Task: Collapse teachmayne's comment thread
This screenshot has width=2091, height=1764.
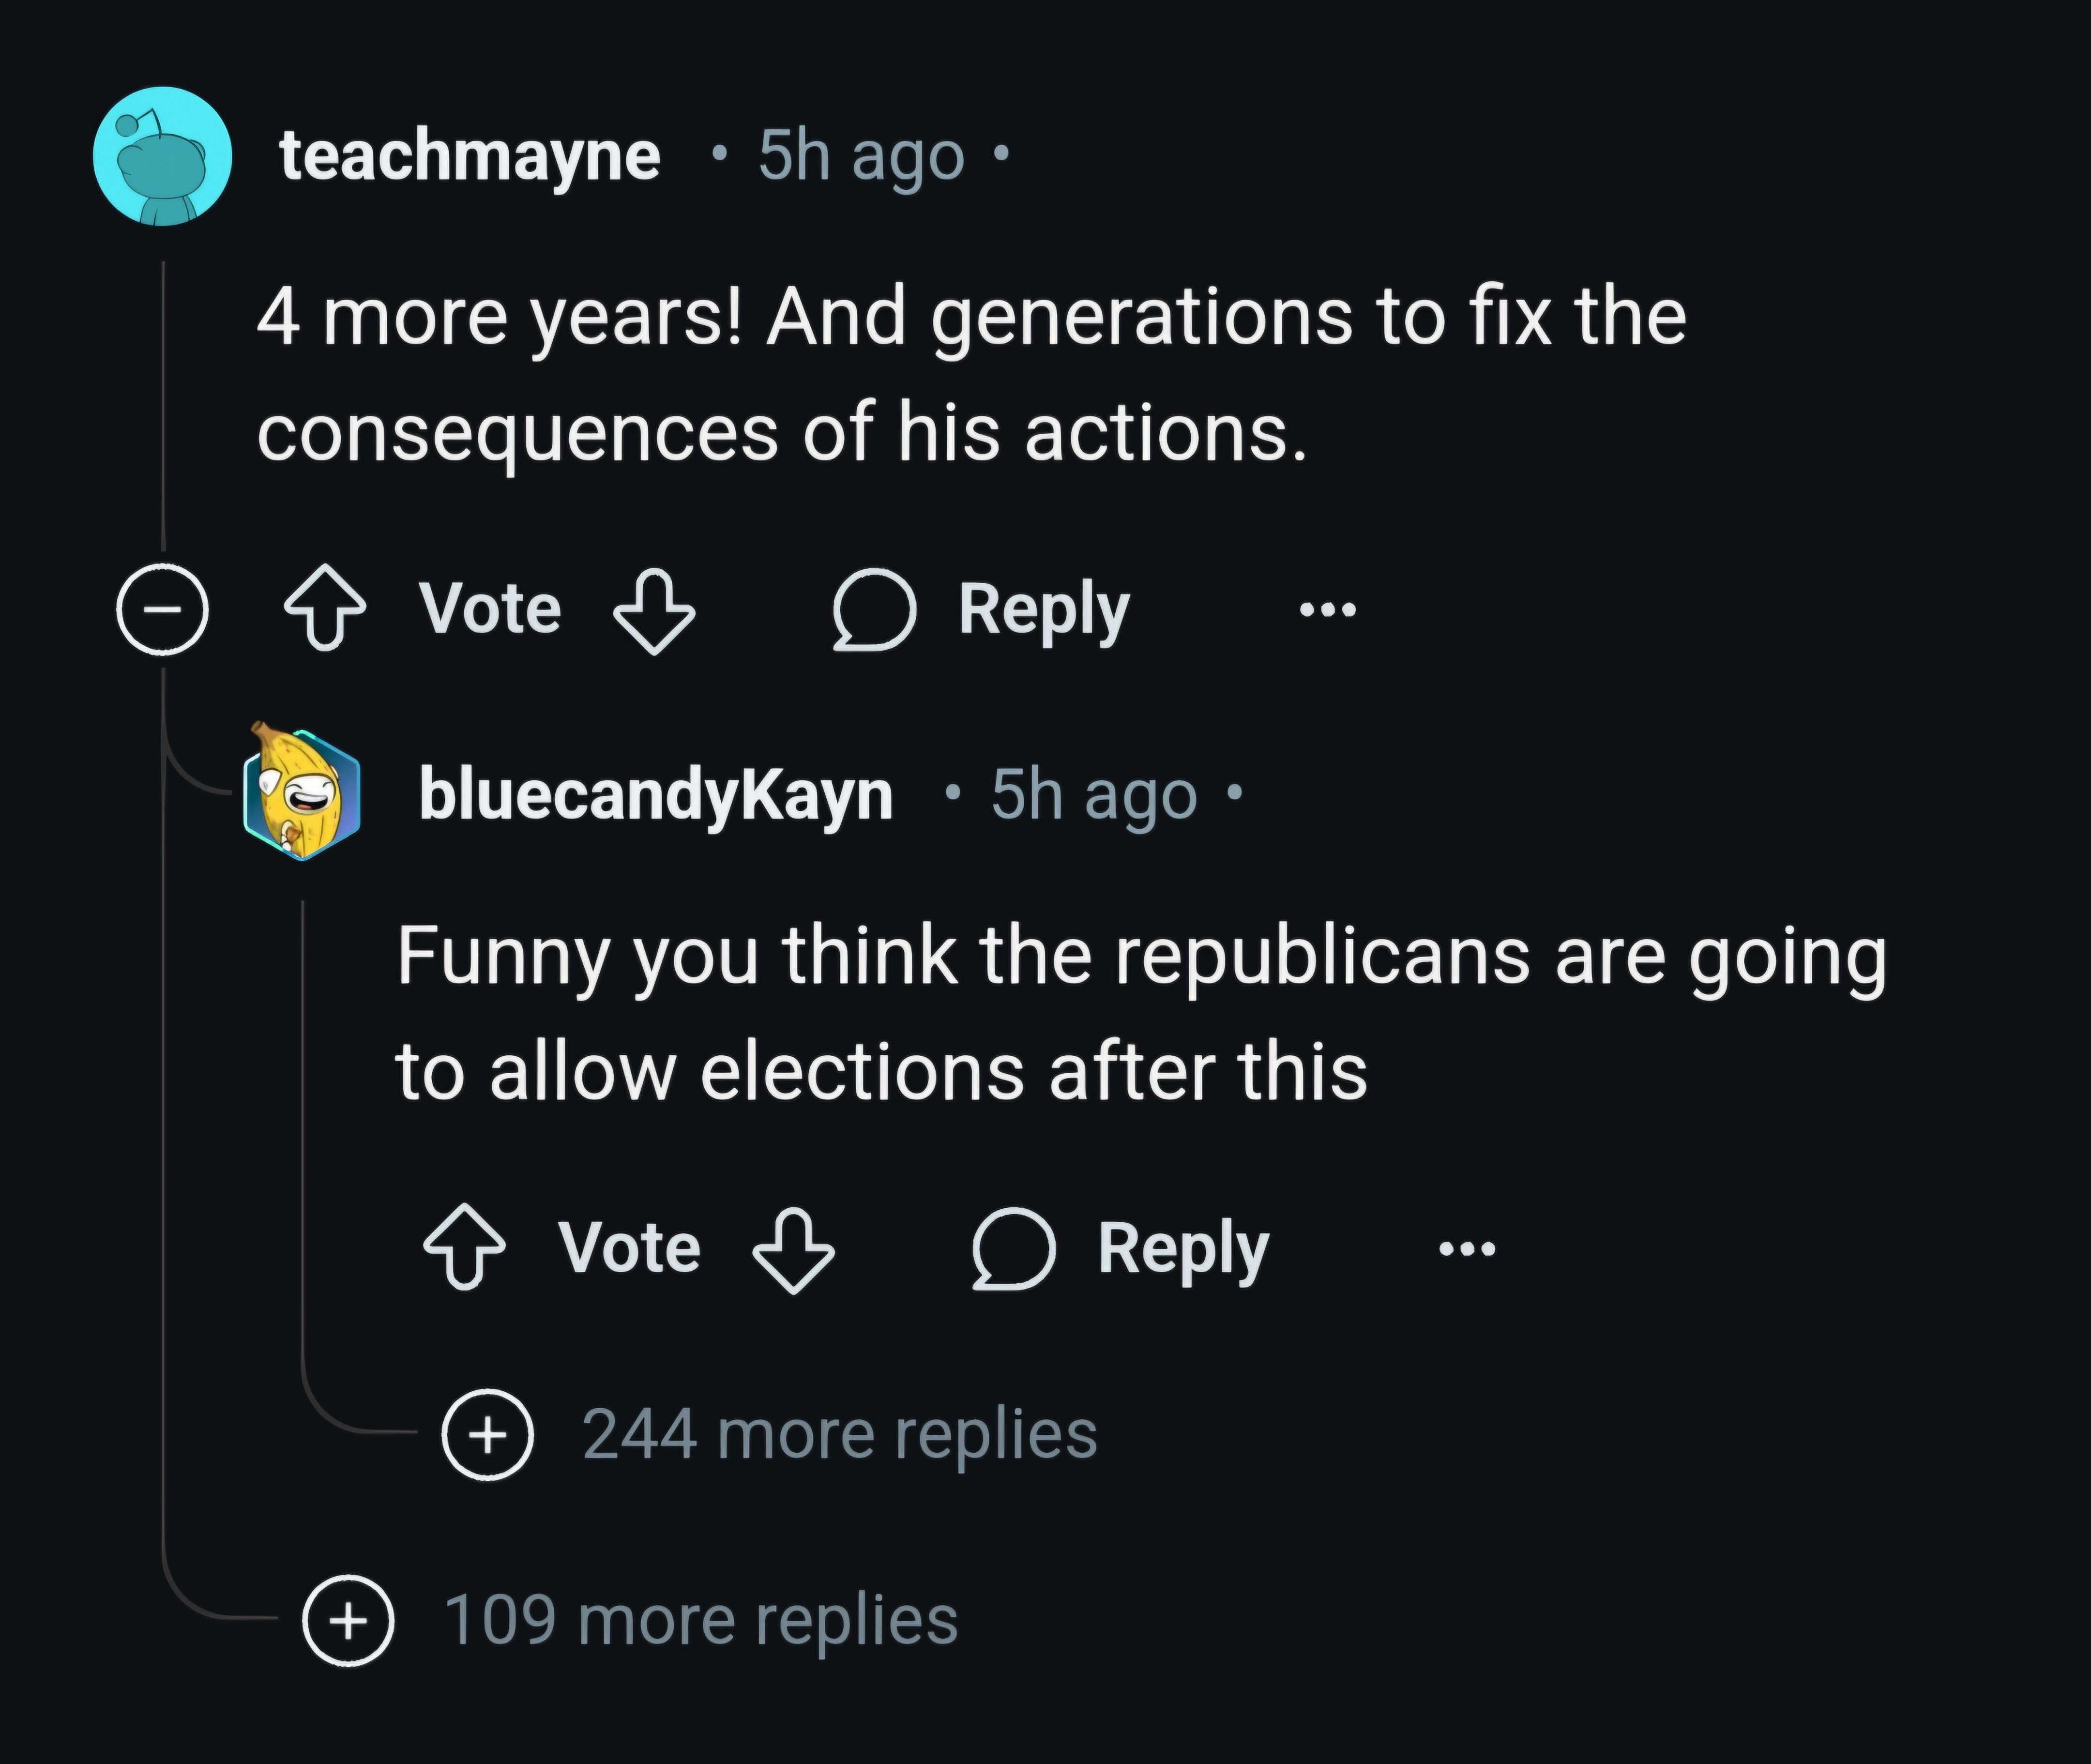Action: (162, 609)
